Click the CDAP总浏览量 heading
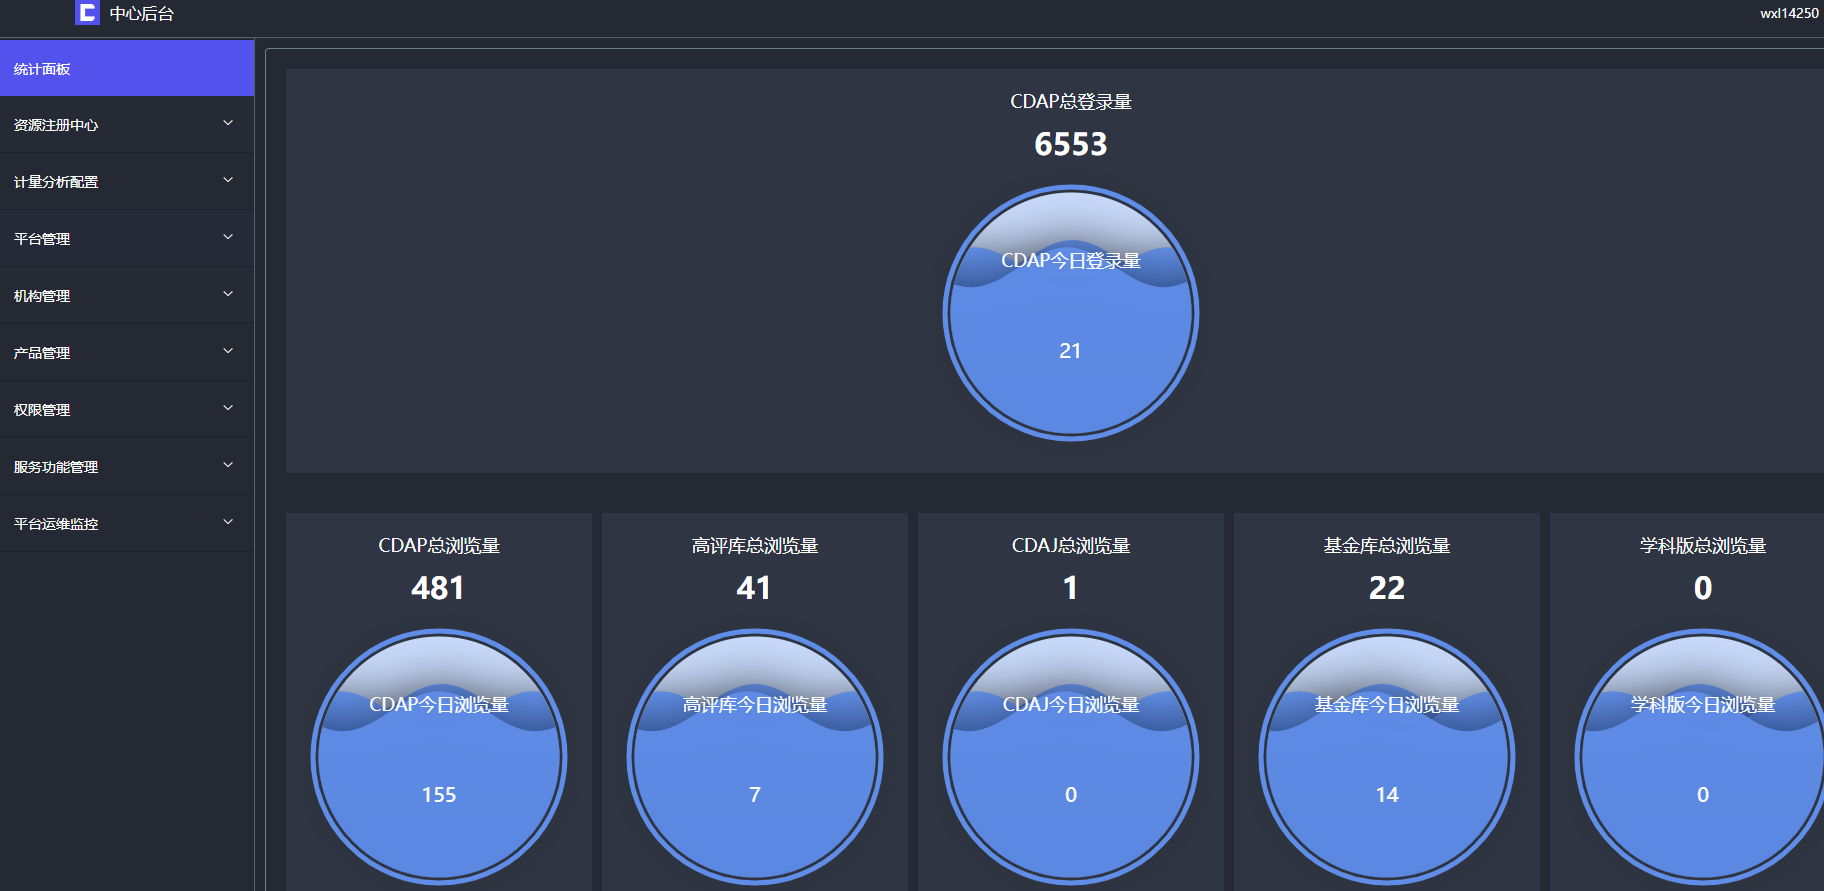The height and width of the screenshot is (891, 1824). tap(439, 546)
